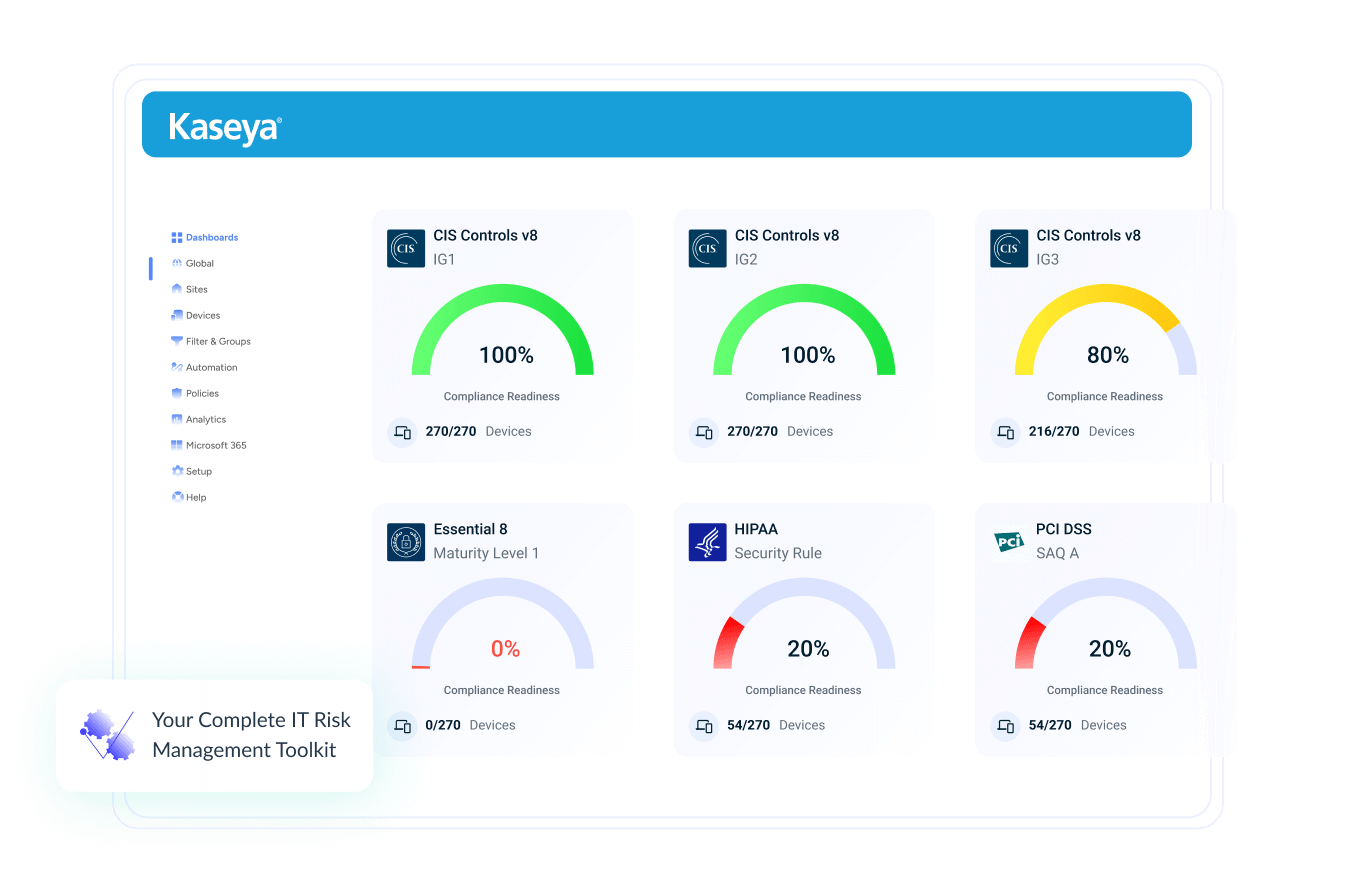Viewport: 1360px width, 894px height.
Task: Click the PCI DSS logo icon
Action: [x=1009, y=542]
